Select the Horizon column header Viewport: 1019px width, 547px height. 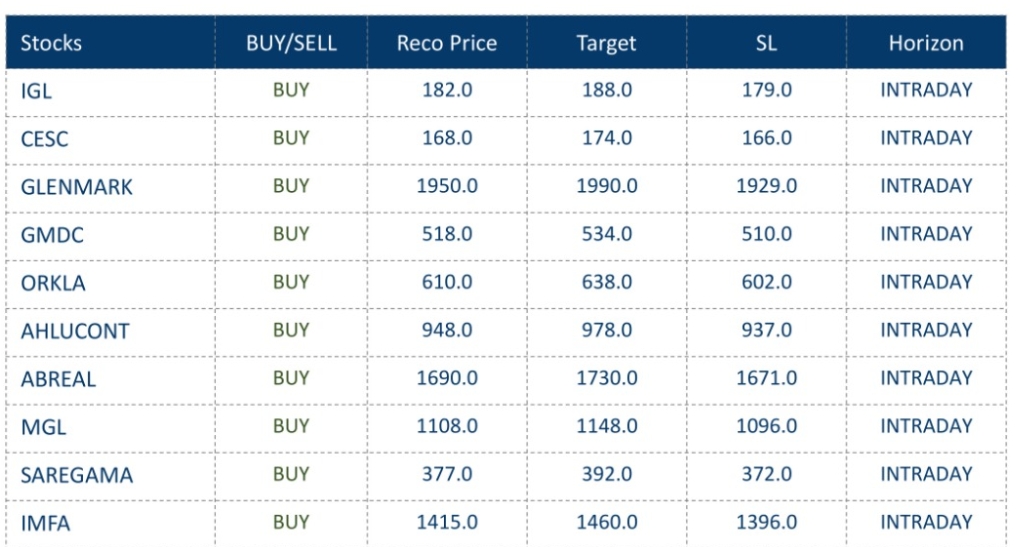(926, 43)
